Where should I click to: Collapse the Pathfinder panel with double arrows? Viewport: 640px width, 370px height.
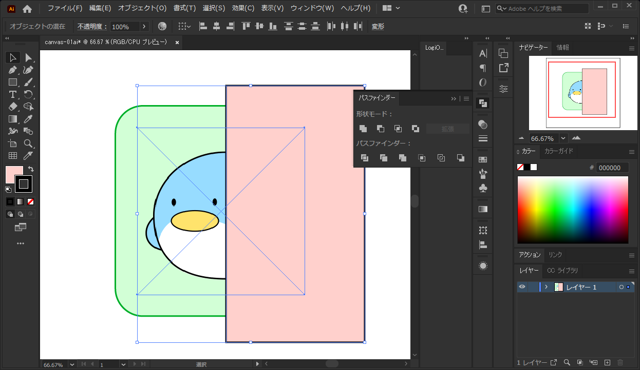[453, 98]
